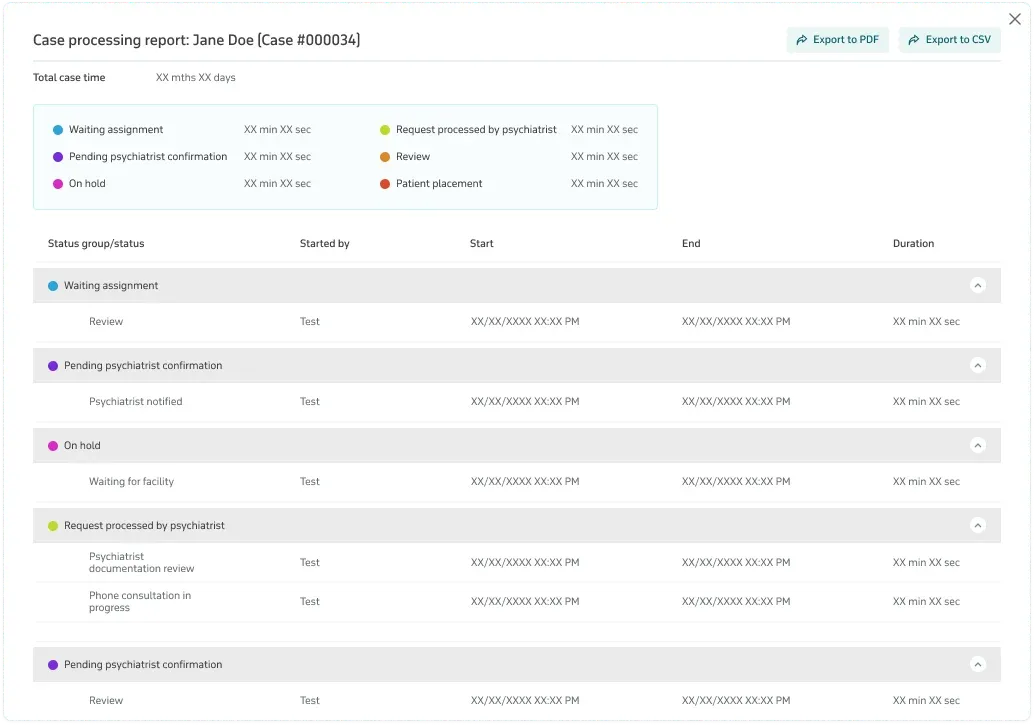1034x725 pixels.
Task: Click magenta dot beside On hold in legend
Action: click(x=58, y=184)
